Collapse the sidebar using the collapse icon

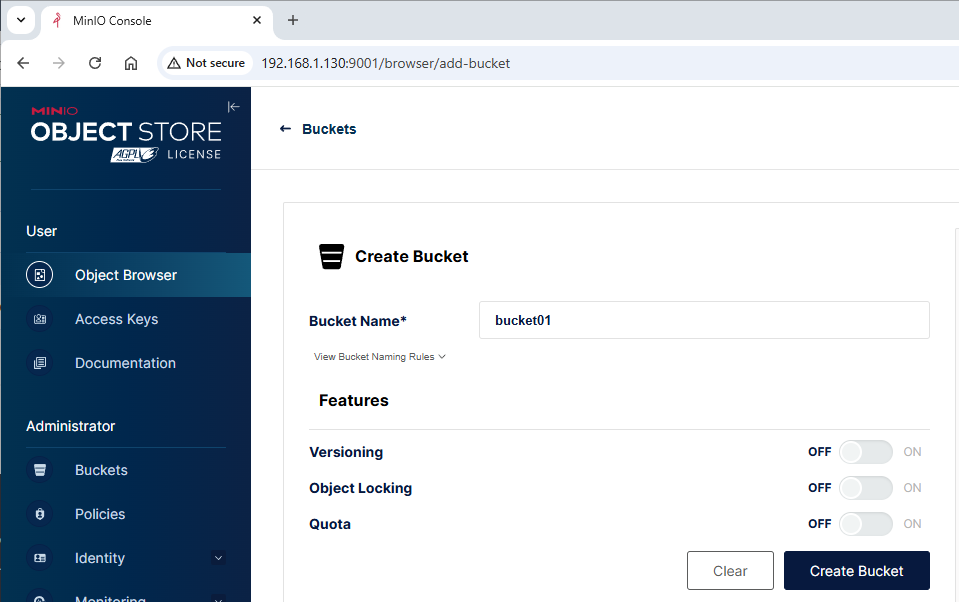point(234,107)
